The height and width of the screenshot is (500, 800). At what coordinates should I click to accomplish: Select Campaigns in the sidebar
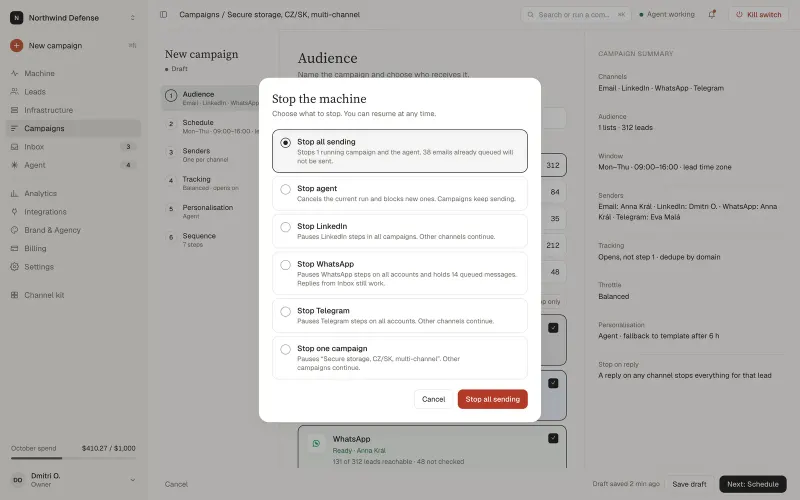point(73,129)
